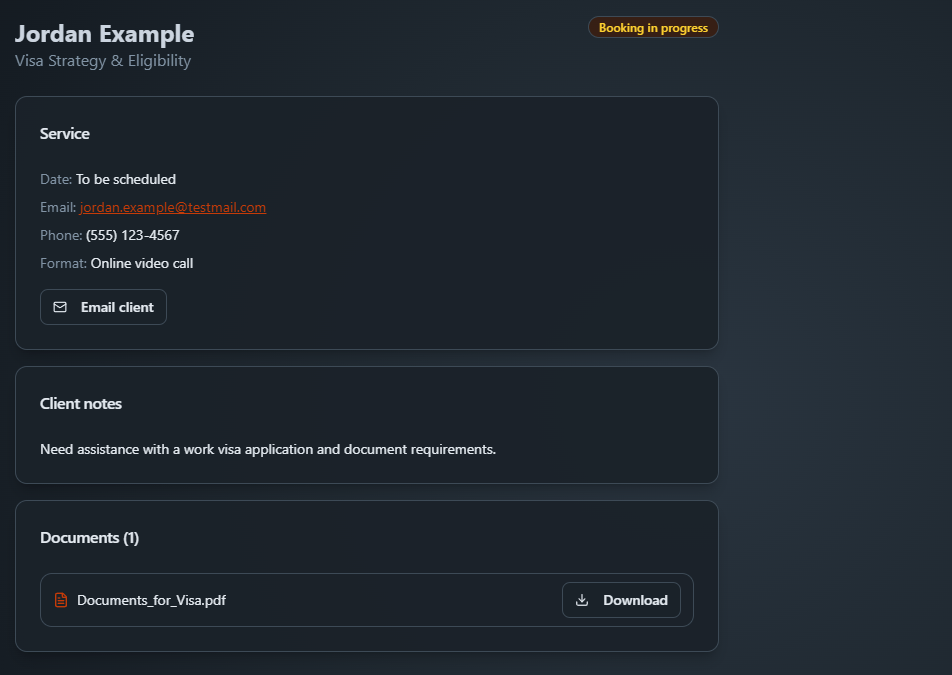952x675 pixels.
Task: Open the Email client button
Action: coord(103,307)
